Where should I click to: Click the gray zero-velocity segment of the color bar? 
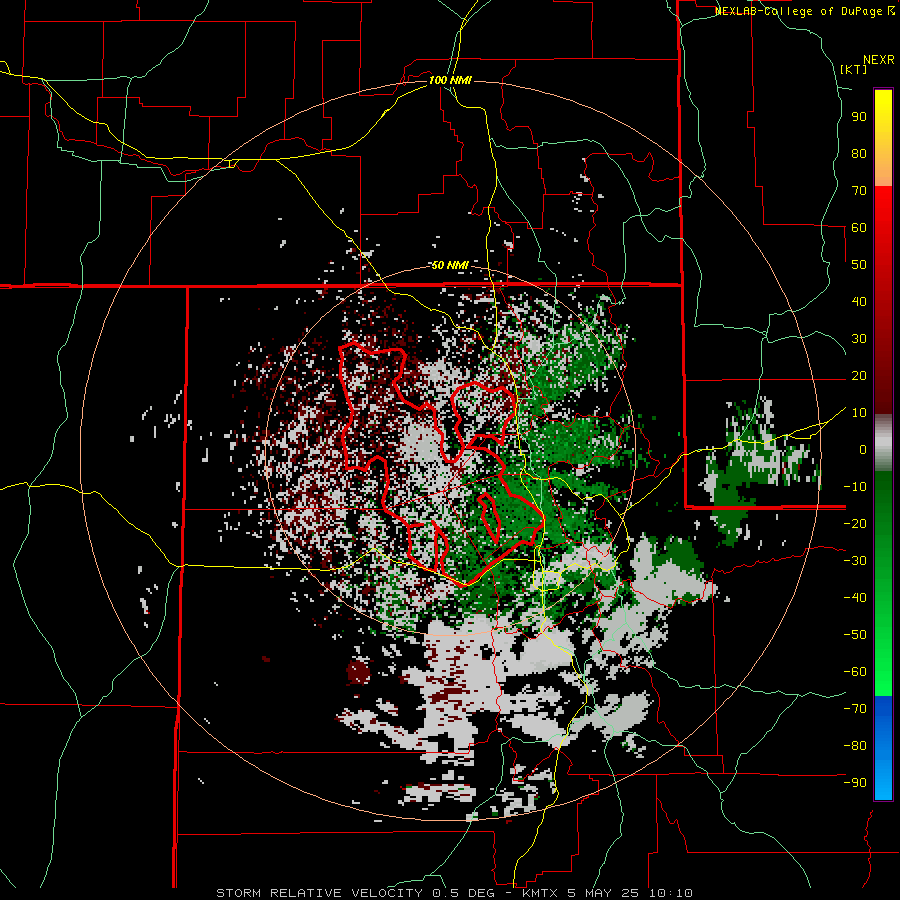pos(883,443)
